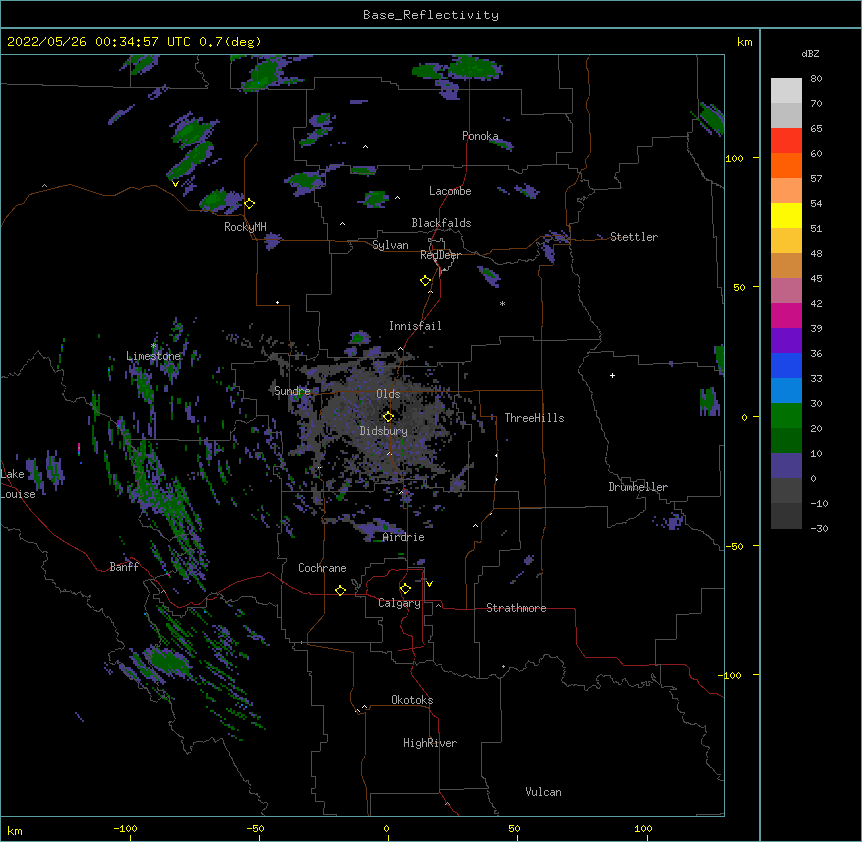Viewport: 862px width, 842px height.
Task: Click the red swatch between 65 and 60 dBZ
Action: tap(786, 141)
